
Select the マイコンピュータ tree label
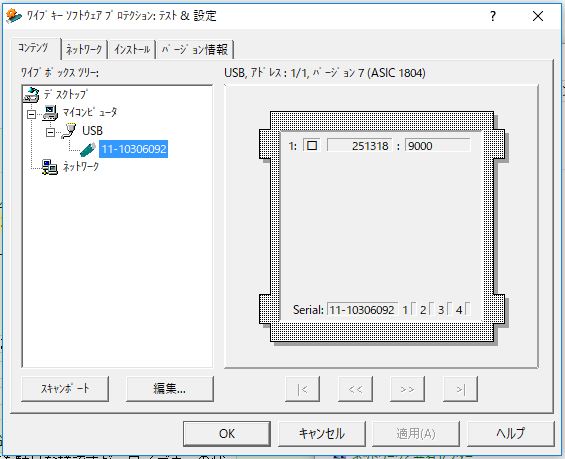90,112
